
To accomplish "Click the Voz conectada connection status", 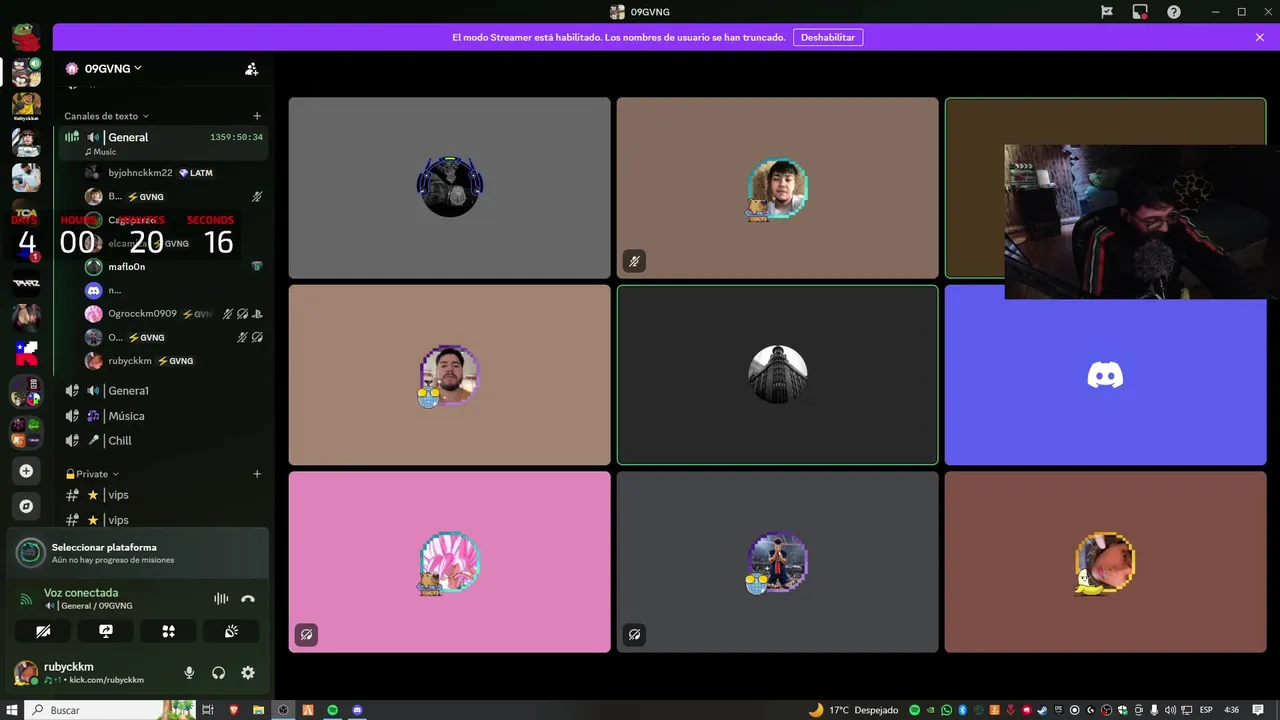I will pyautogui.click(x=81, y=593).
